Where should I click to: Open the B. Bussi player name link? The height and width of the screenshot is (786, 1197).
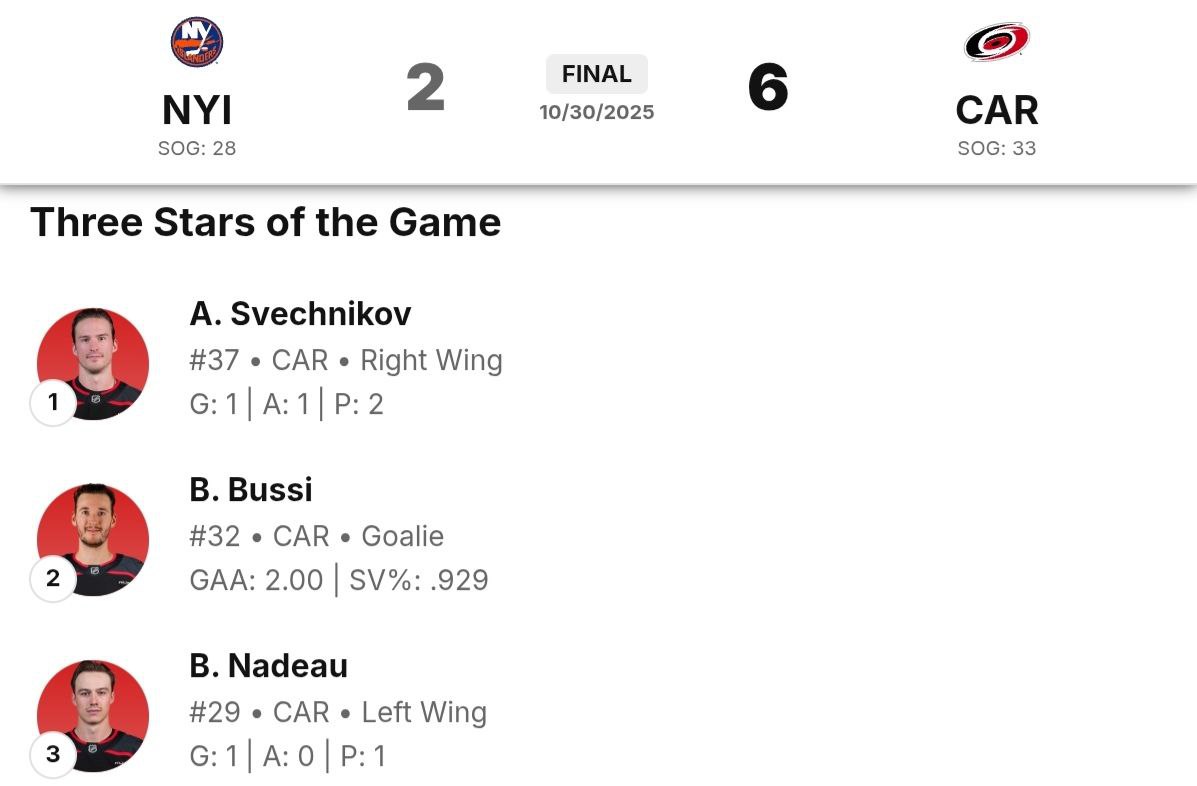(x=251, y=490)
